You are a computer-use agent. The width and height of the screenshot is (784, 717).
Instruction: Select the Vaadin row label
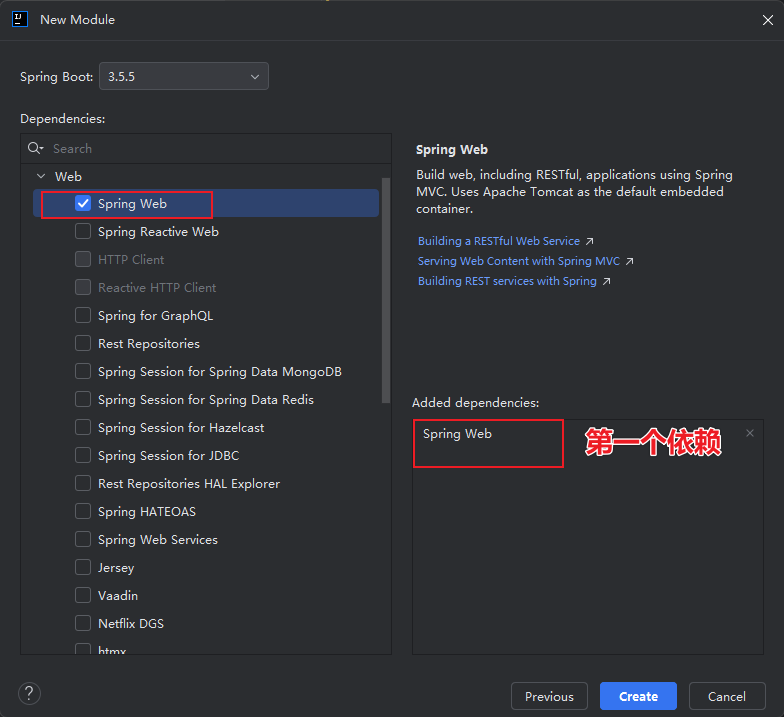click(118, 596)
